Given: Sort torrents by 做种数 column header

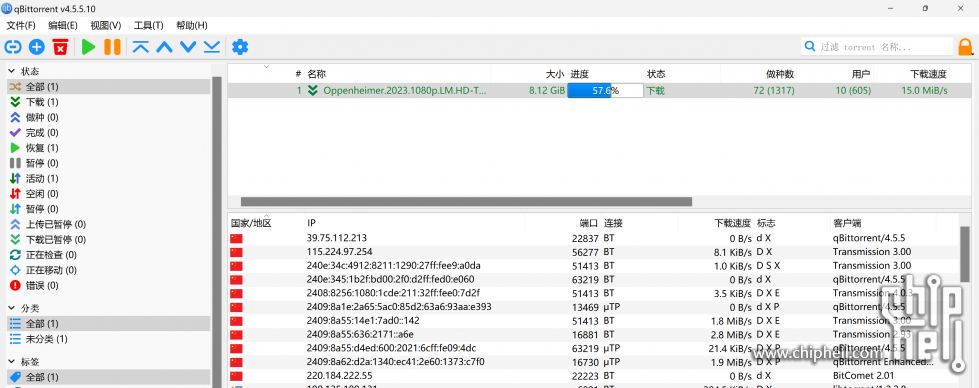Looking at the screenshot, I should click(780, 74).
